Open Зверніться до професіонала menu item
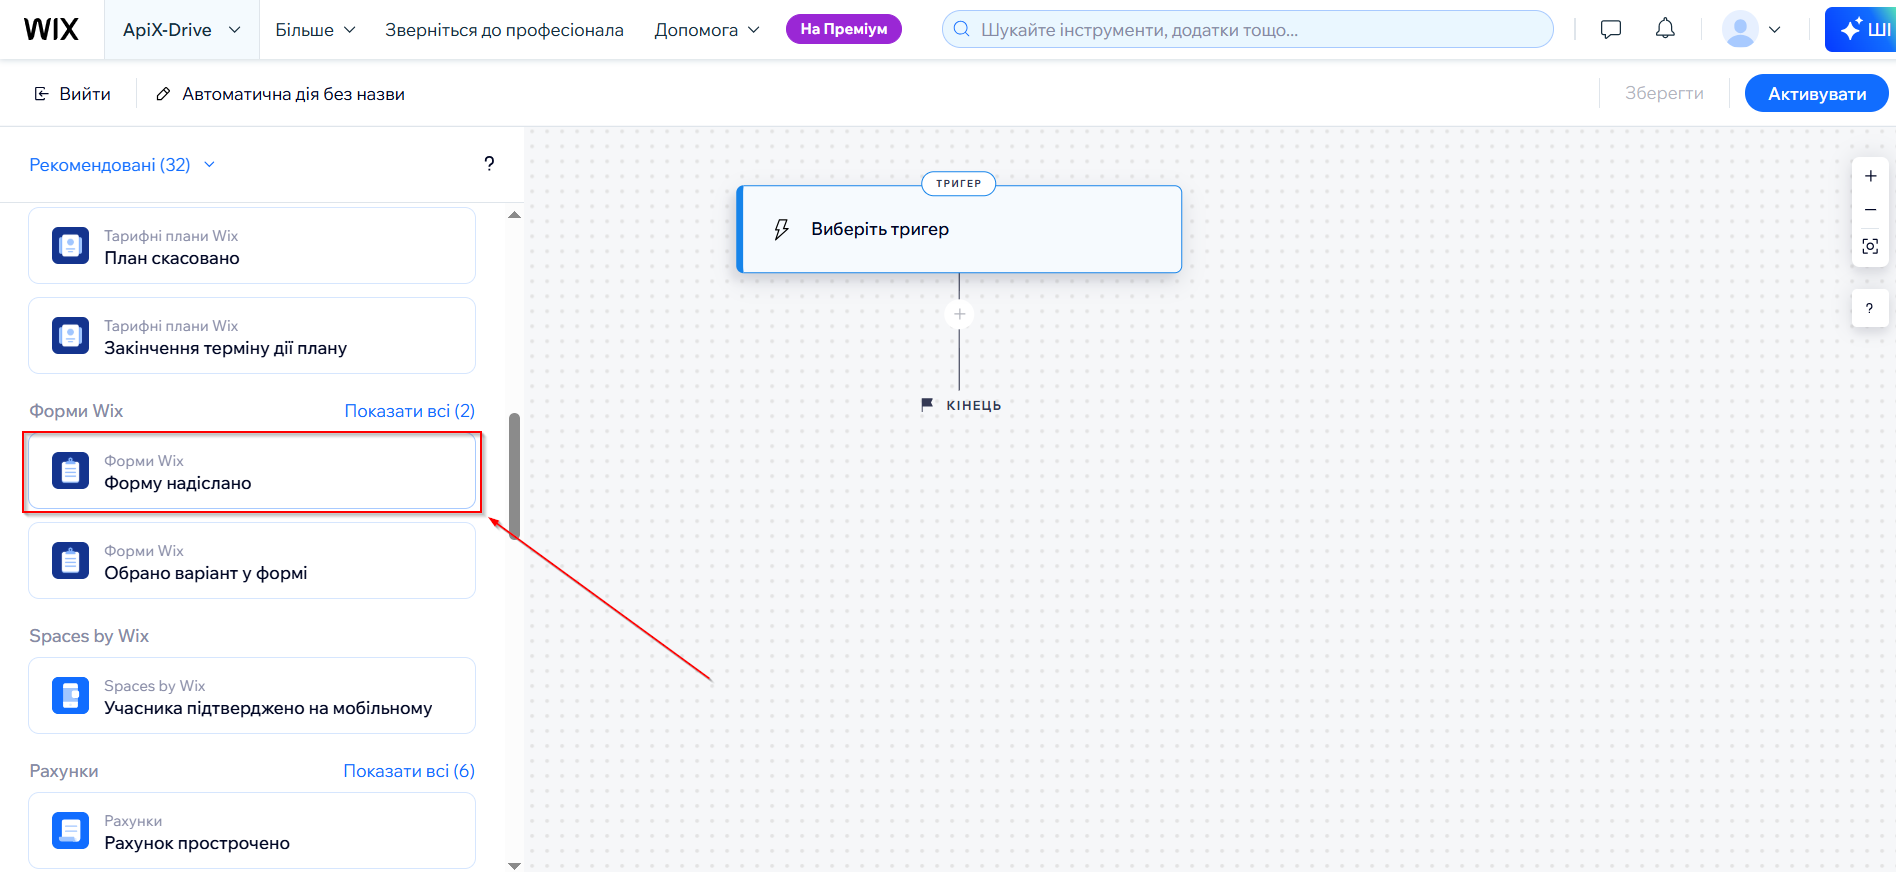This screenshot has width=1896, height=872. coord(504,30)
